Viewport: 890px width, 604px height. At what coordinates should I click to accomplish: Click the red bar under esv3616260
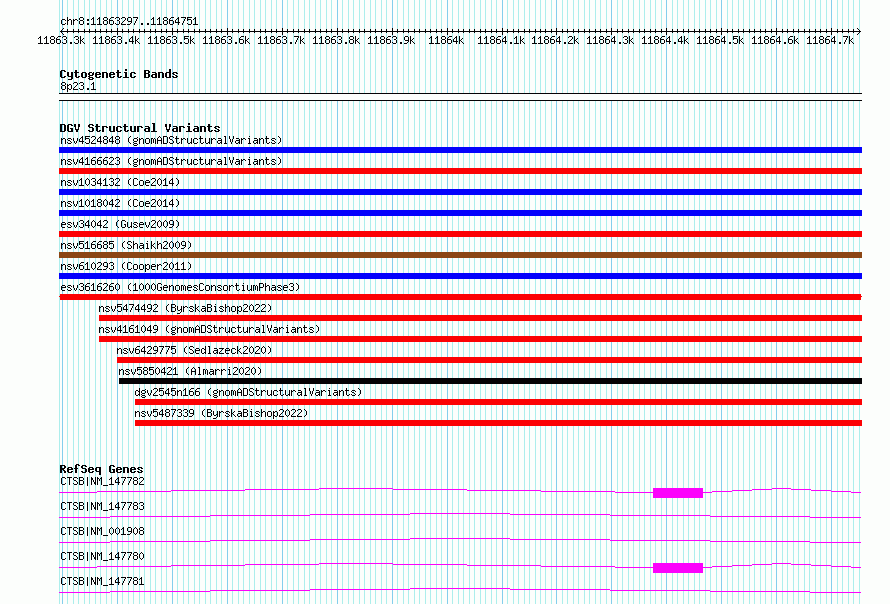[460, 297]
